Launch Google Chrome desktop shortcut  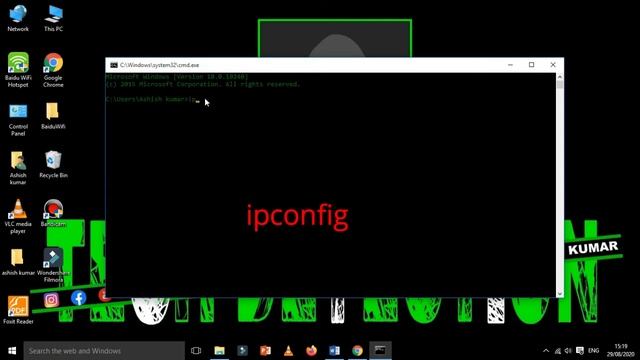[x=53, y=70]
